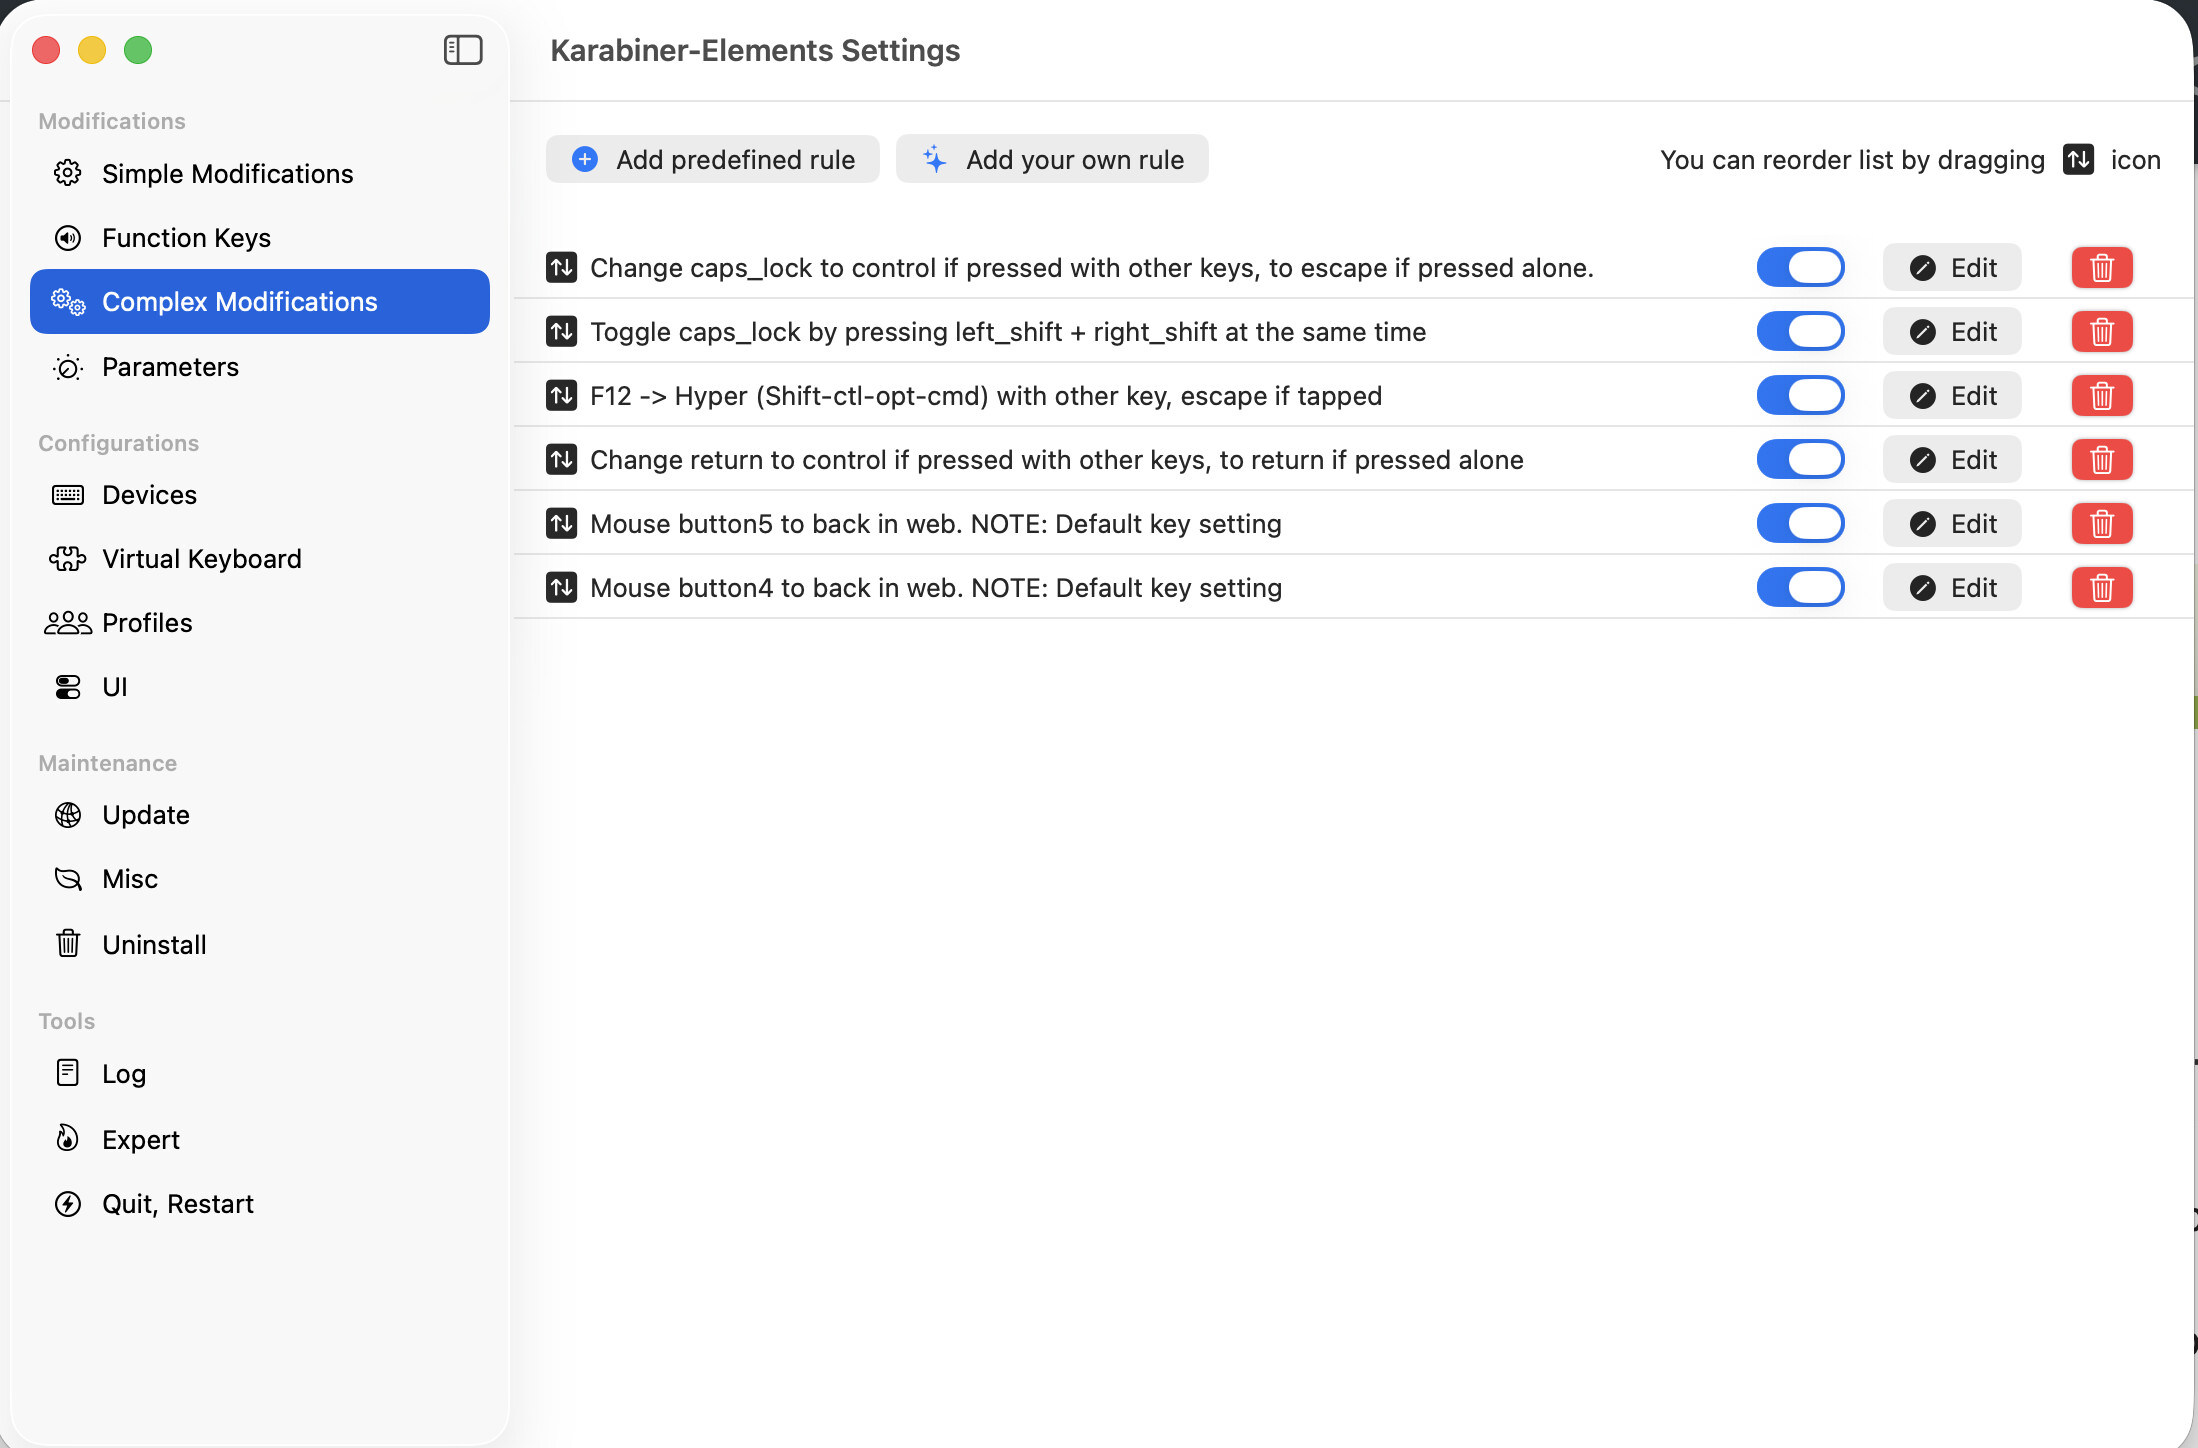The width and height of the screenshot is (2198, 1448).
Task: Delete the F12 Hyper key rule
Action: click(x=2101, y=396)
